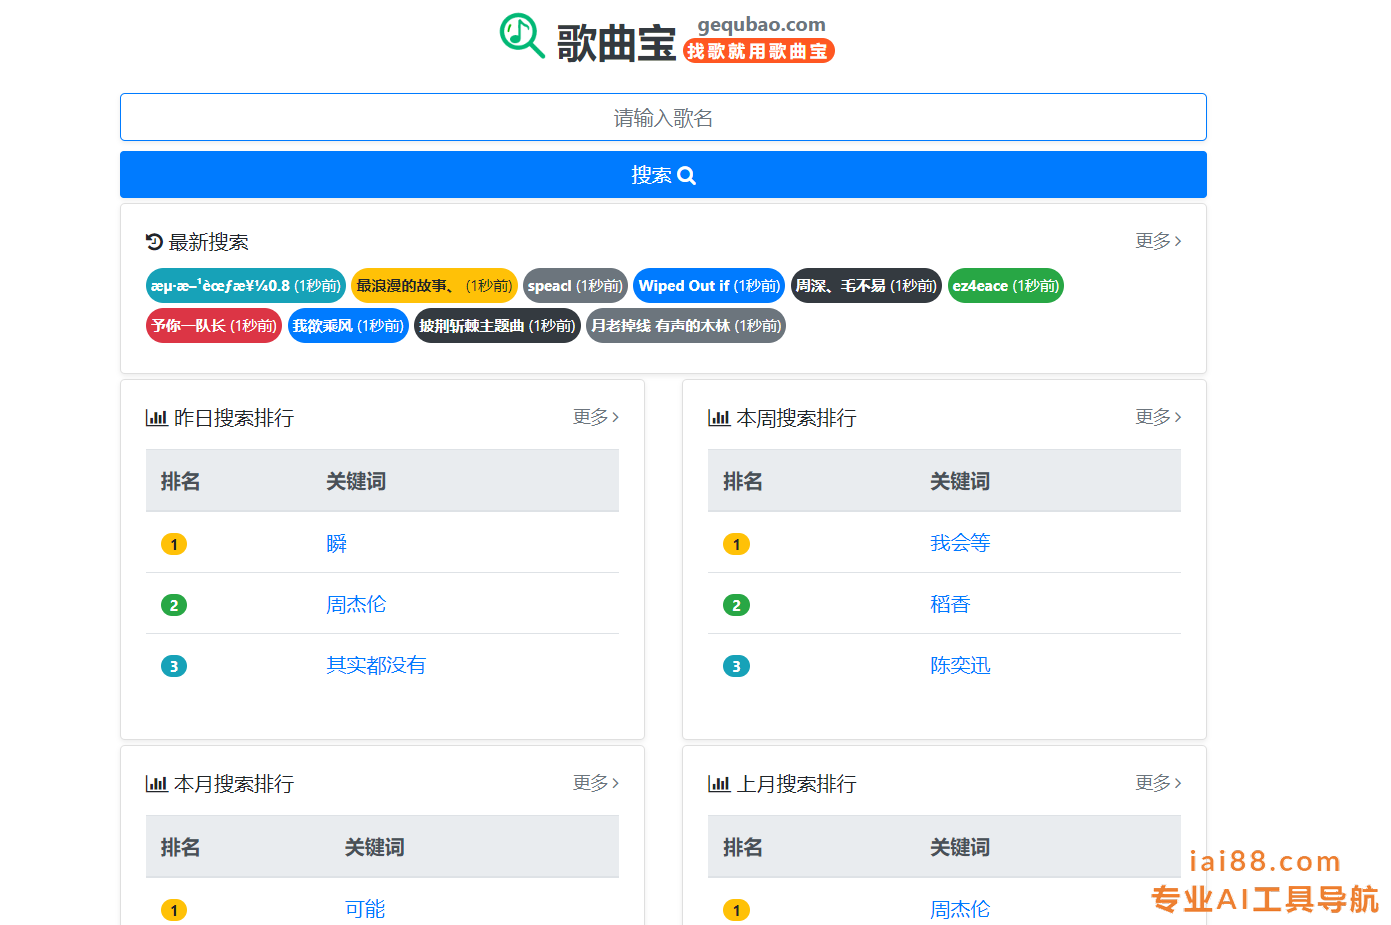1391x925 pixels.
Task: Click the blue 搜索 search button
Action: (663, 175)
